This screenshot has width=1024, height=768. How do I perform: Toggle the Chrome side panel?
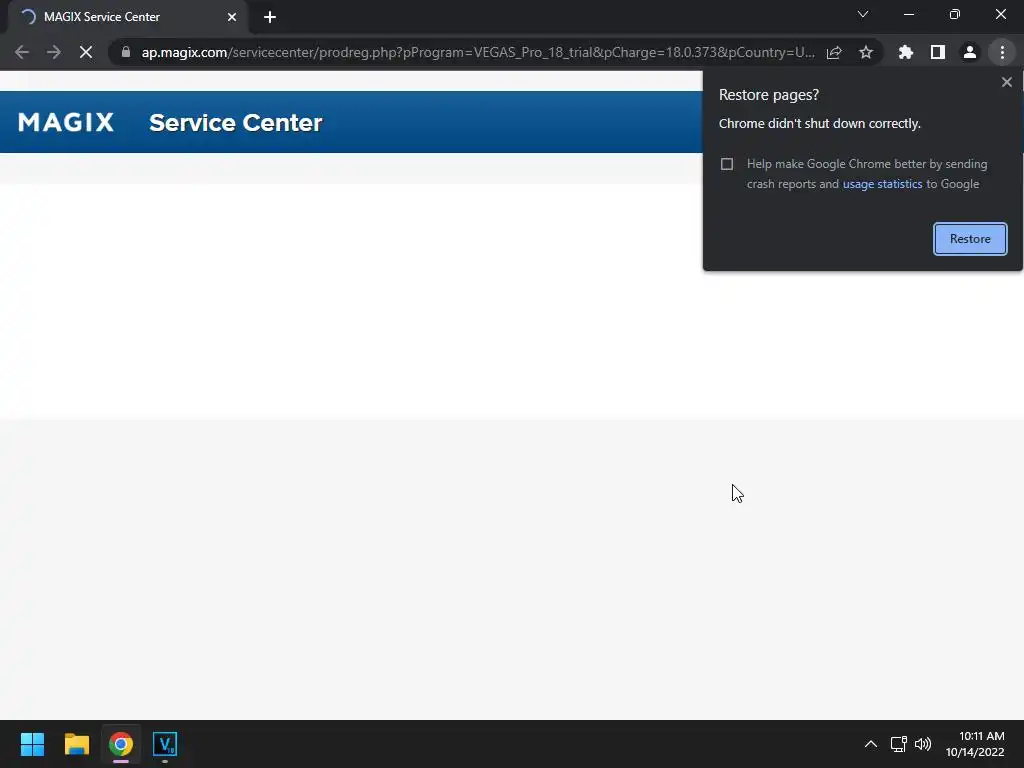(938, 52)
